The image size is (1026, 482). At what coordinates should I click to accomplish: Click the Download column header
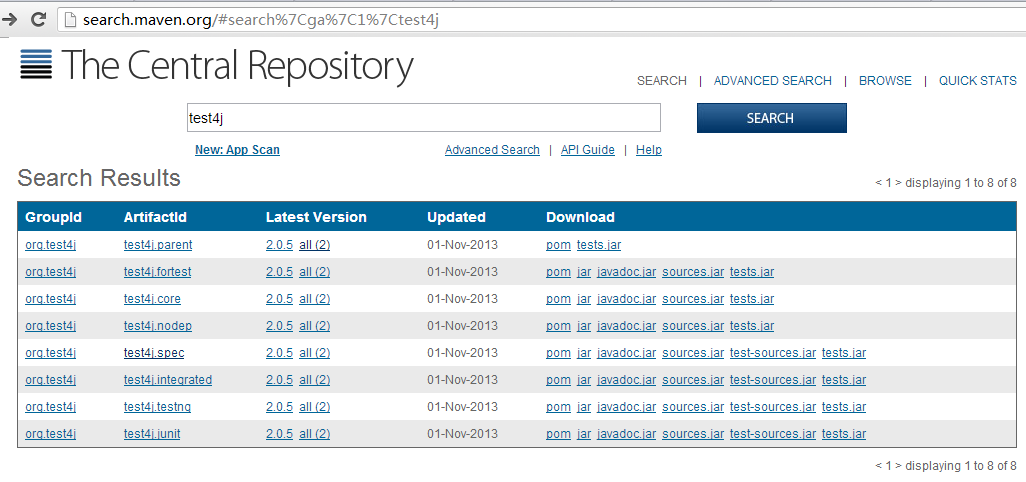click(580, 217)
